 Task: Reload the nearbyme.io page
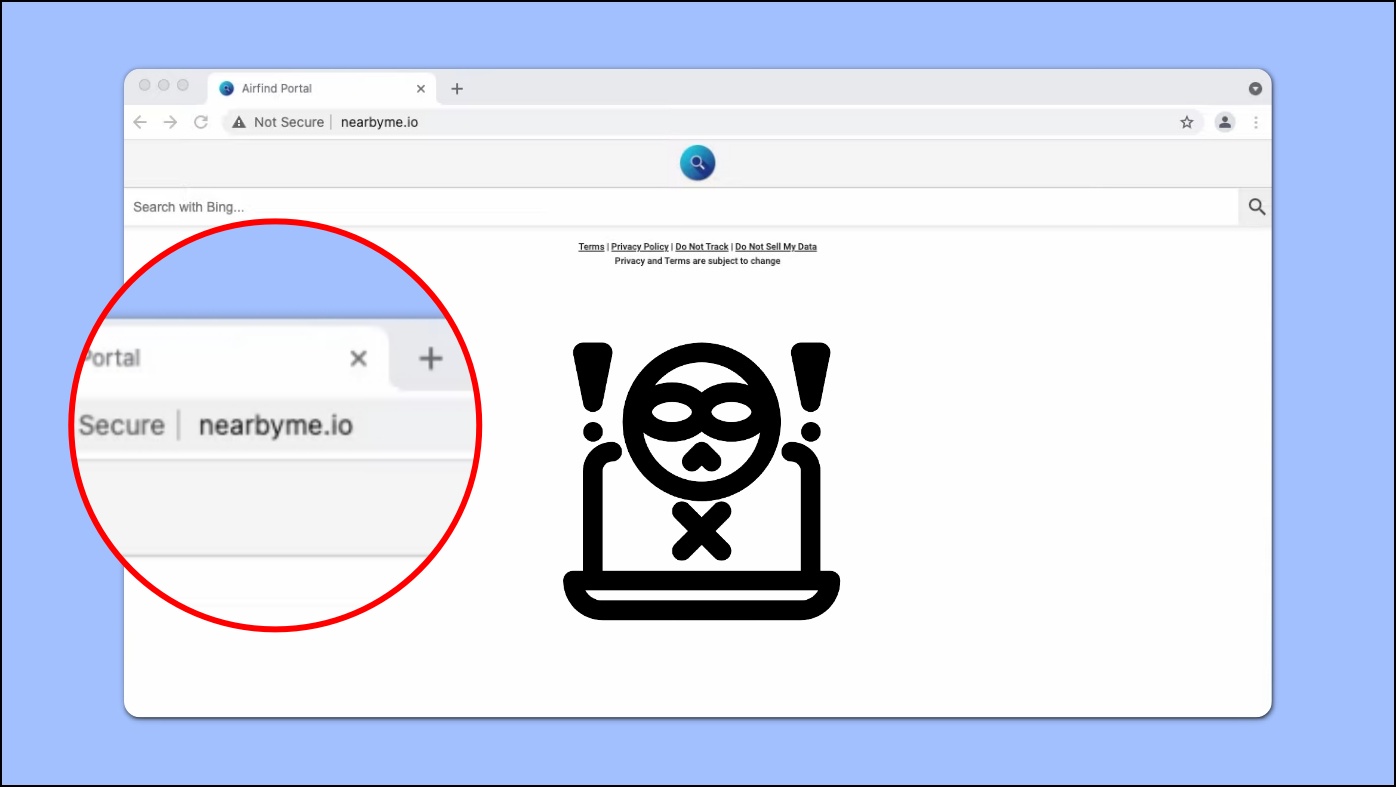(201, 122)
